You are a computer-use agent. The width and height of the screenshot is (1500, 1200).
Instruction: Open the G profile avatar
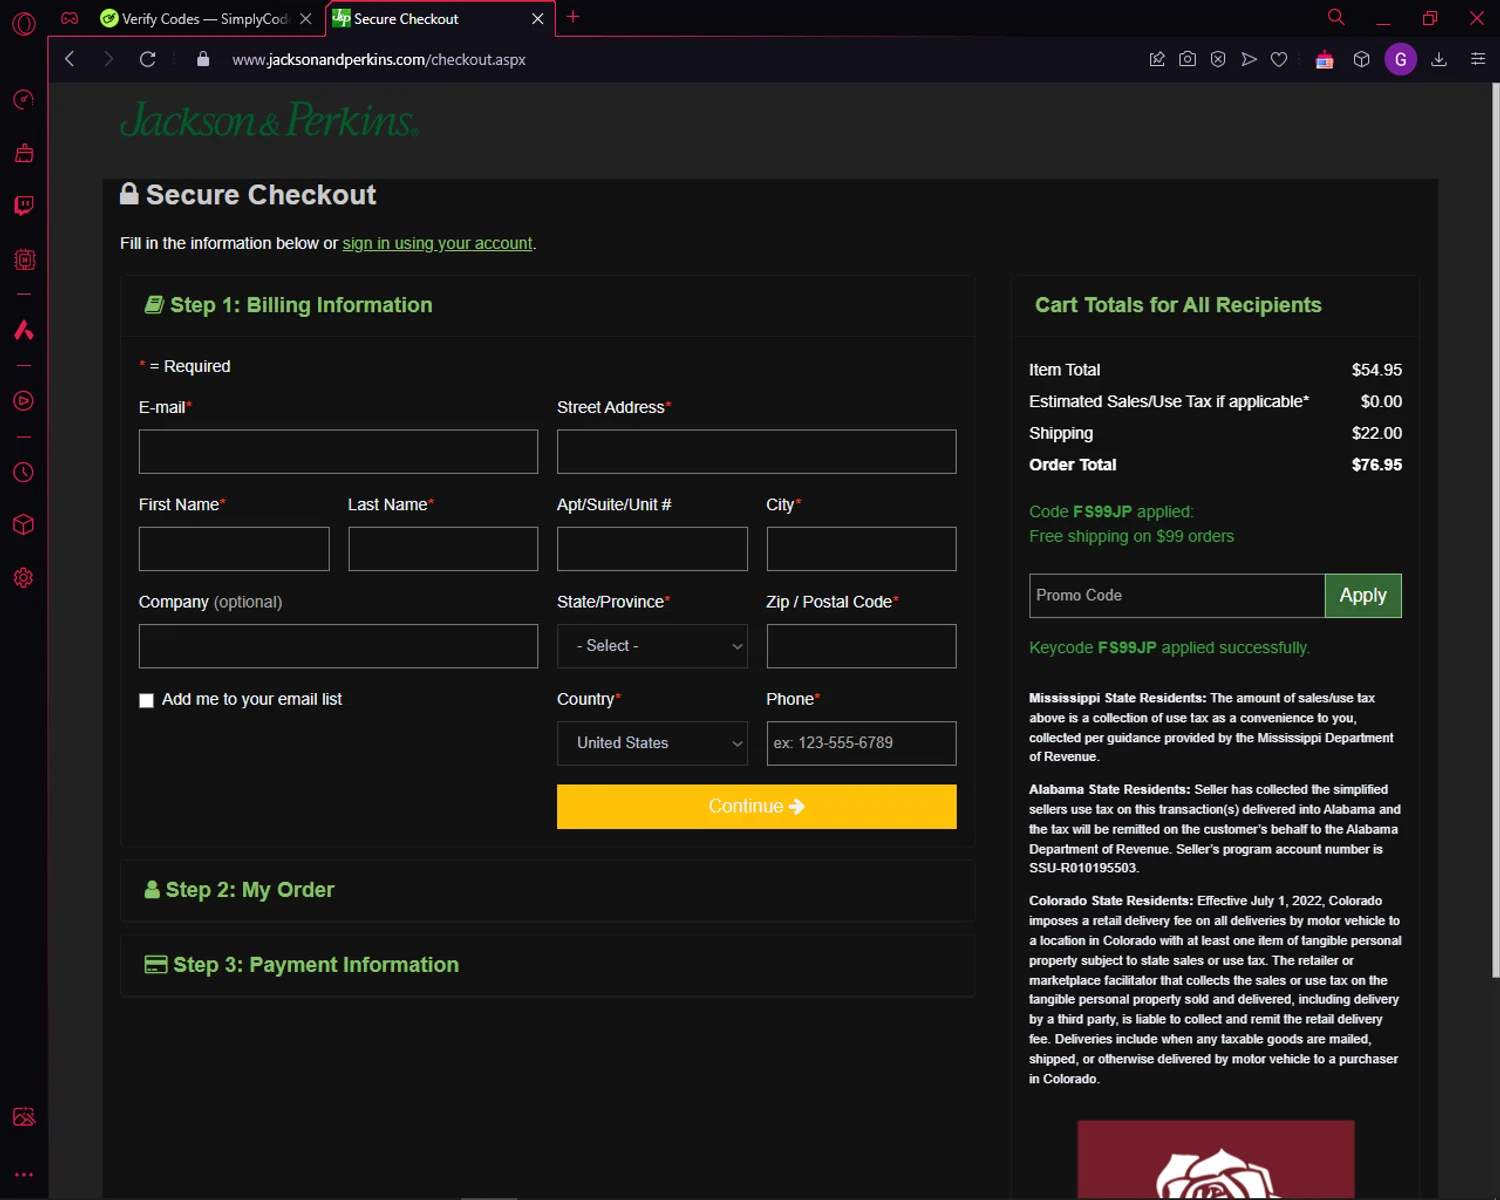[1400, 59]
